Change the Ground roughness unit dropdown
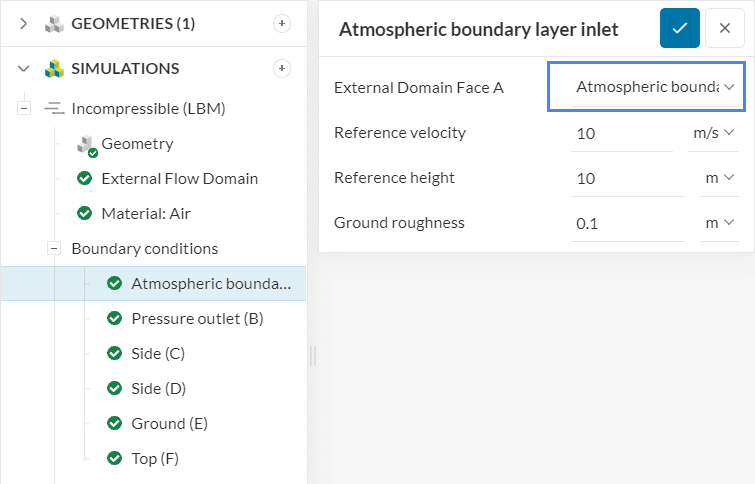 click(718, 223)
